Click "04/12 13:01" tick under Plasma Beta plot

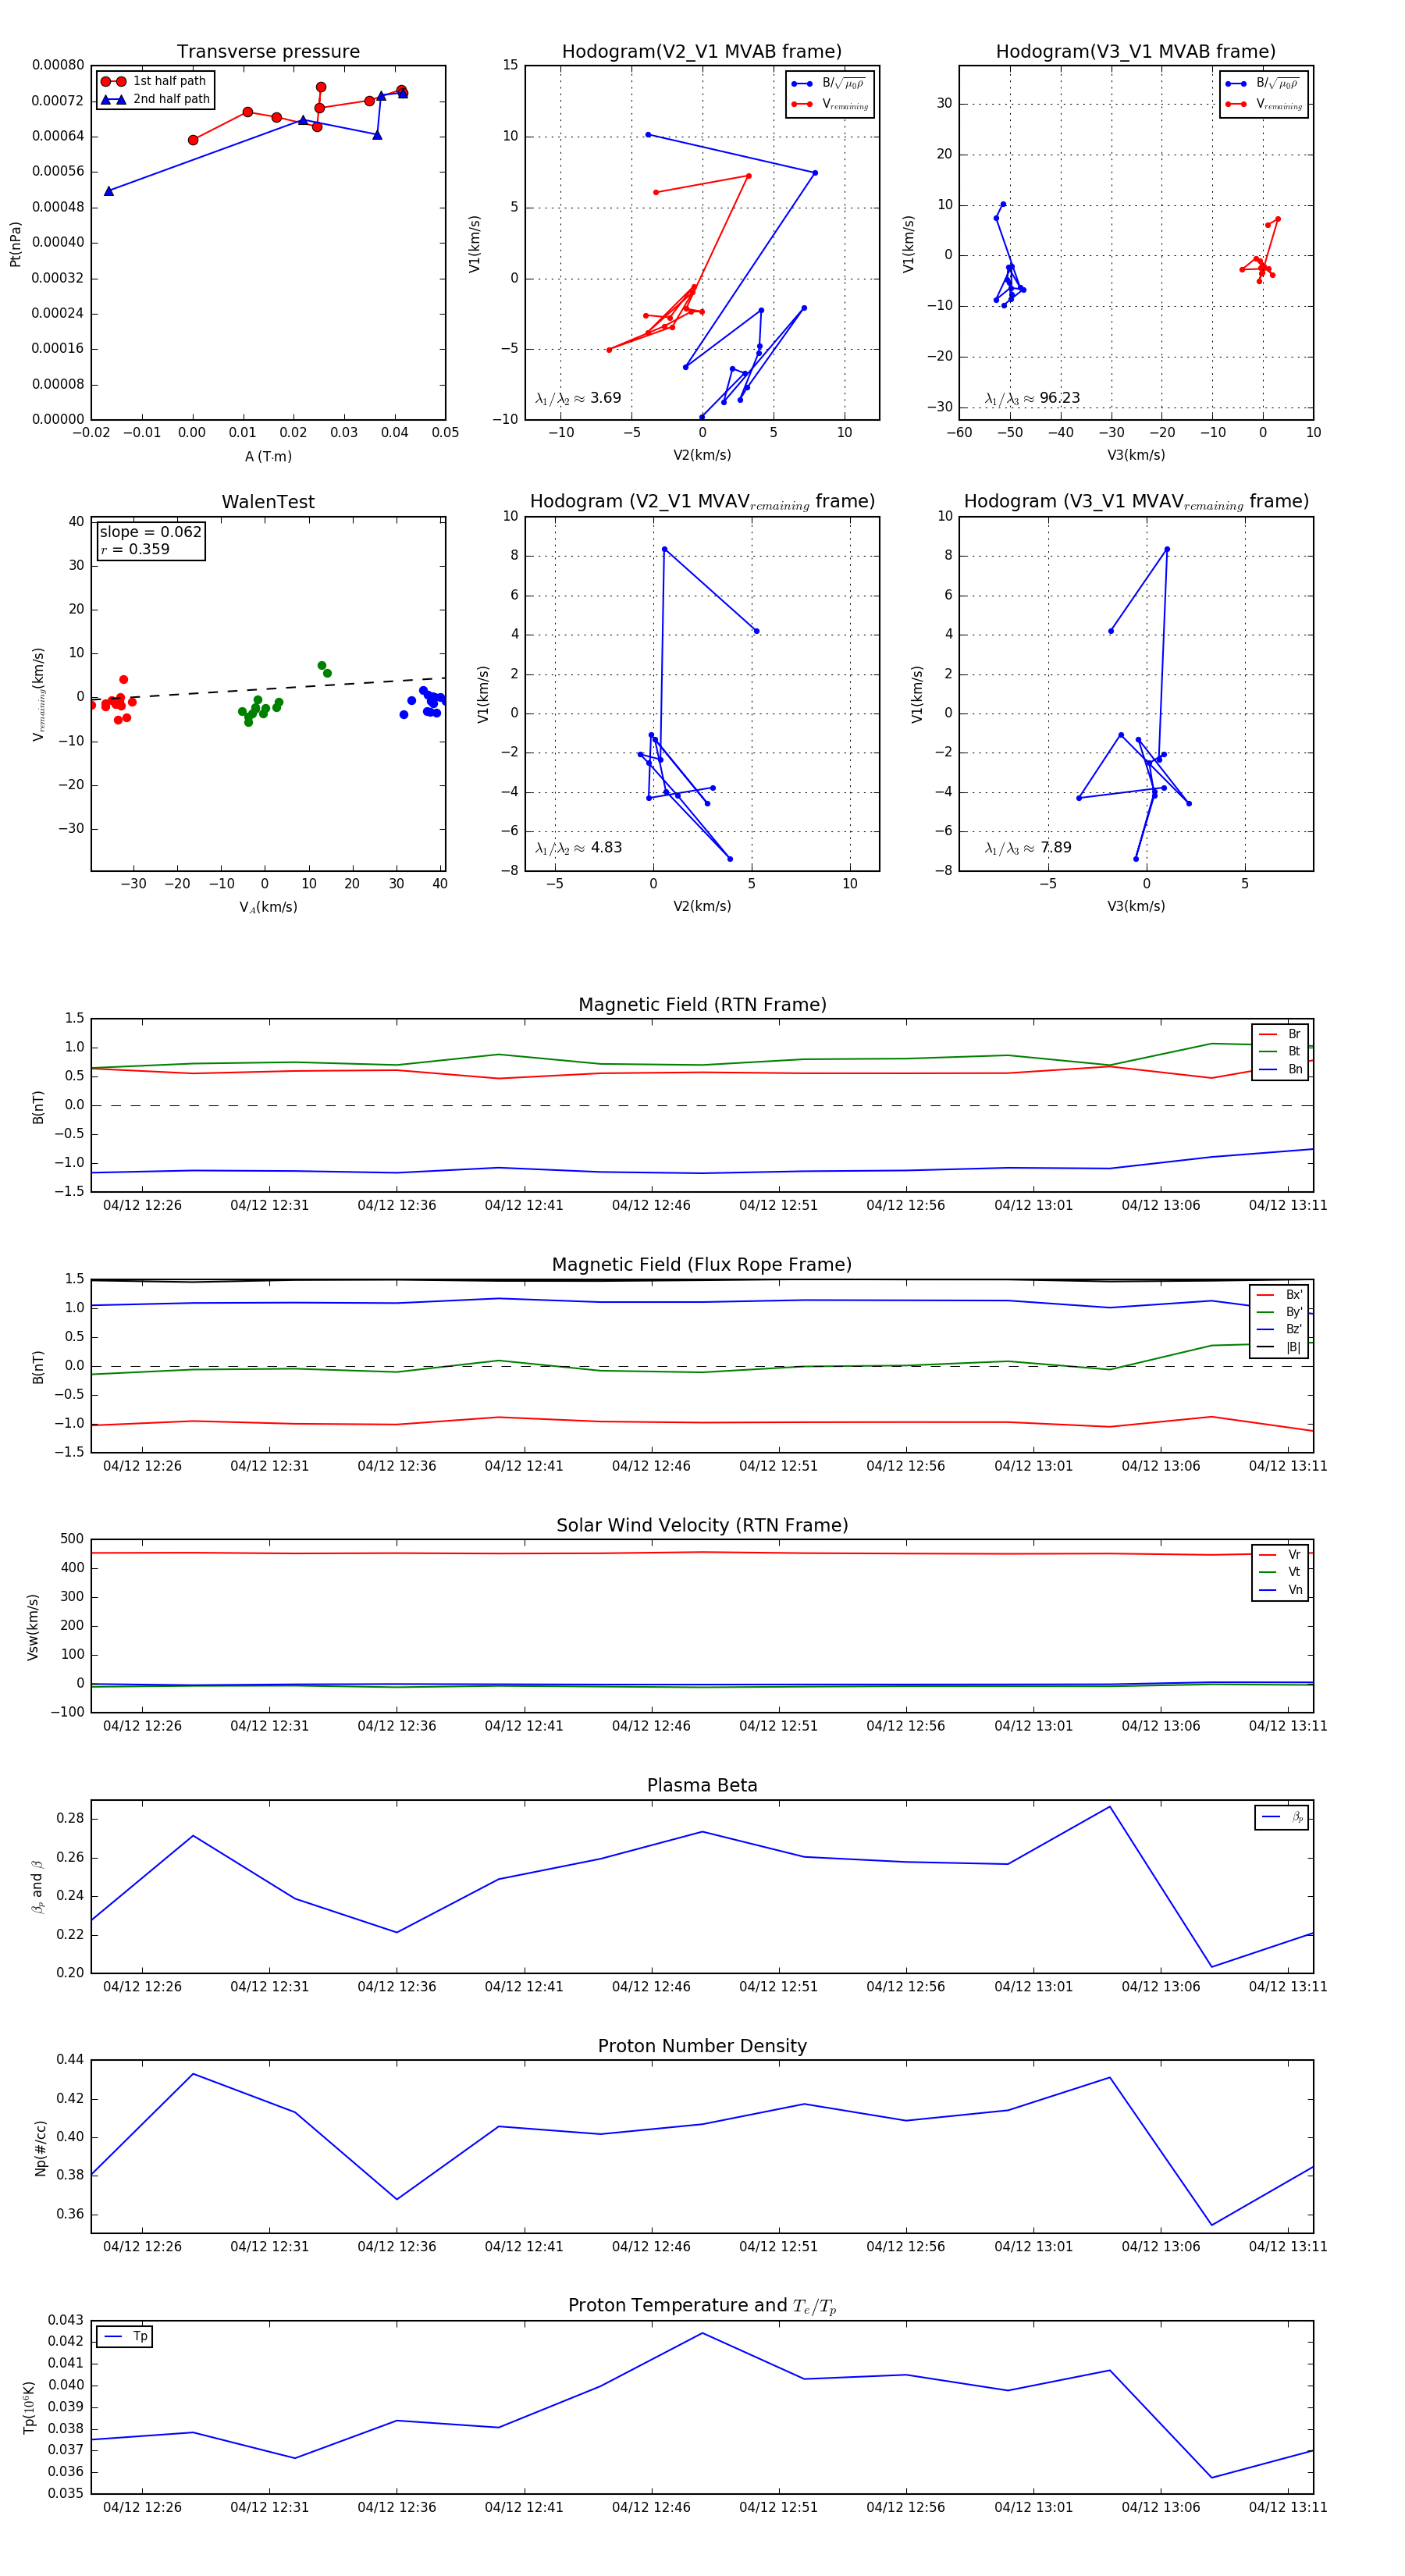pyautogui.click(x=1033, y=1986)
